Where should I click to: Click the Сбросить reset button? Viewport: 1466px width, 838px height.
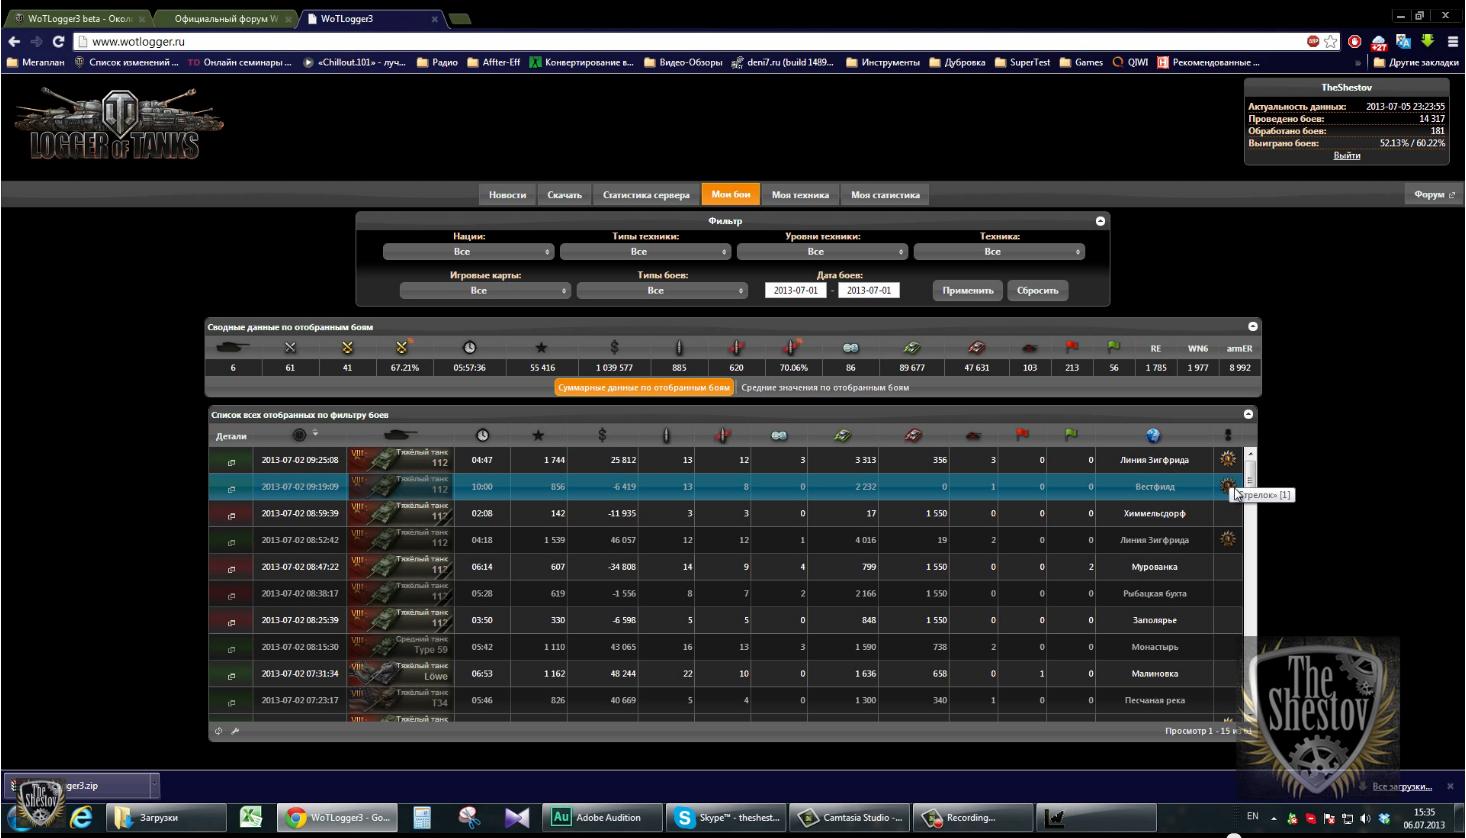[x=1038, y=291]
